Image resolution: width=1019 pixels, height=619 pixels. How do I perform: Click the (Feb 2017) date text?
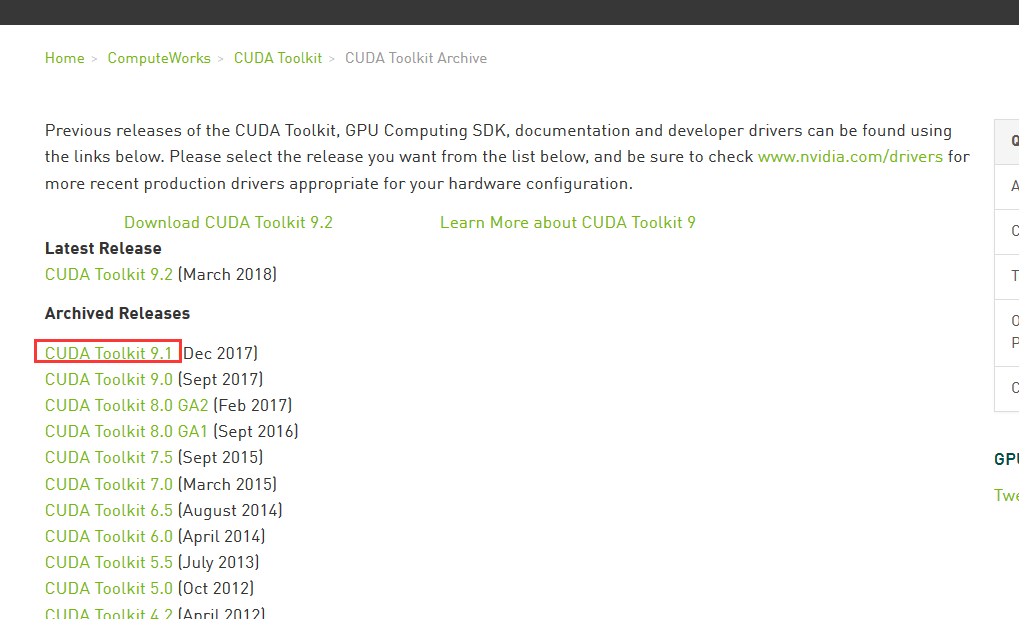tap(253, 405)
